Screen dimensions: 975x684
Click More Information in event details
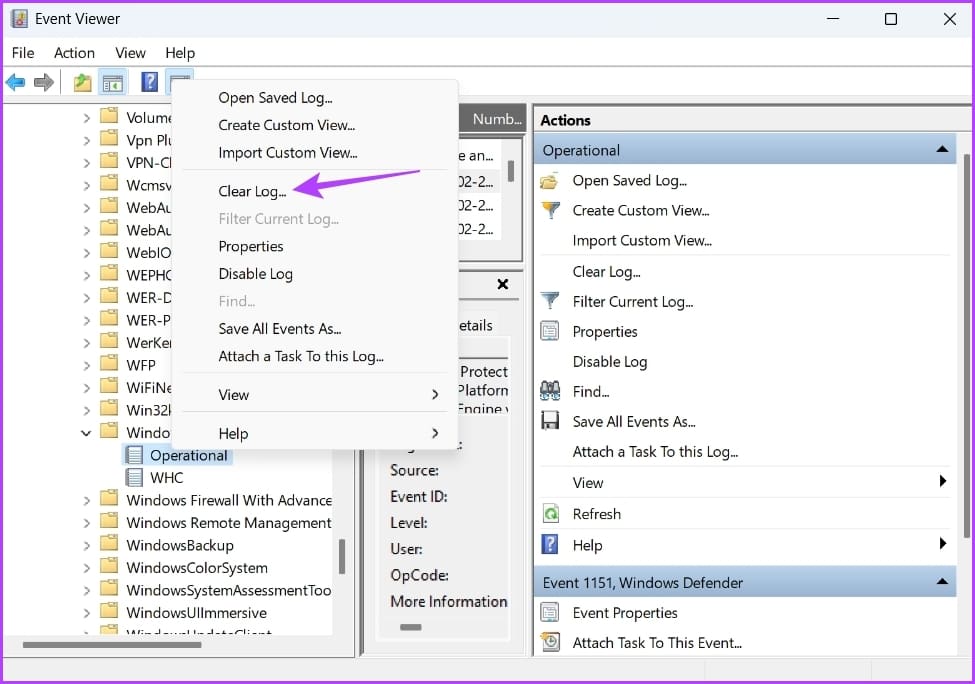[x=448, y=601]
